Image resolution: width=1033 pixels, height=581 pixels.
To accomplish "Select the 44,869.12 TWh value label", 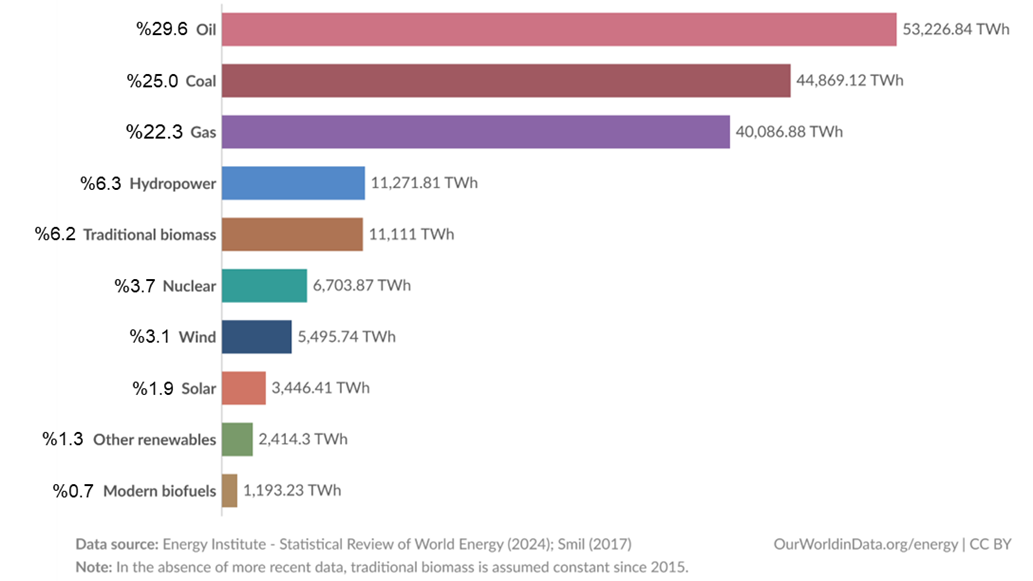I will (849, 81).
